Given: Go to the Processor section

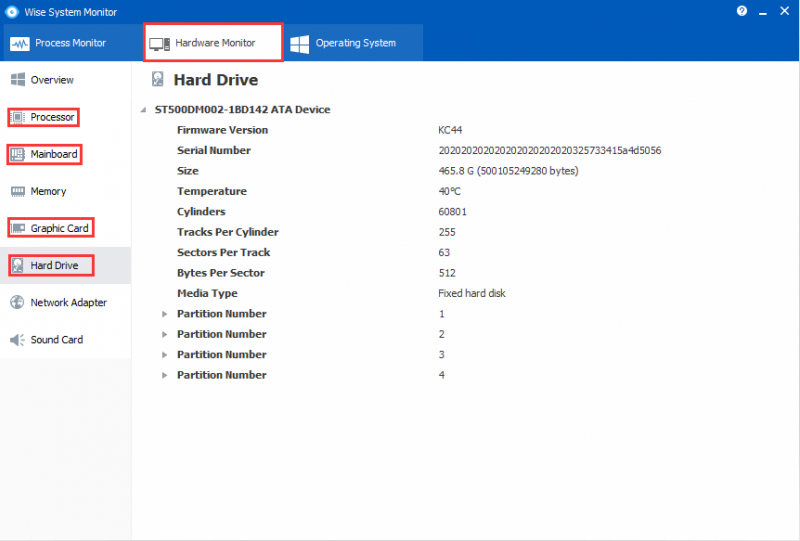Looking at the screenshot, I should pos(65,117).
